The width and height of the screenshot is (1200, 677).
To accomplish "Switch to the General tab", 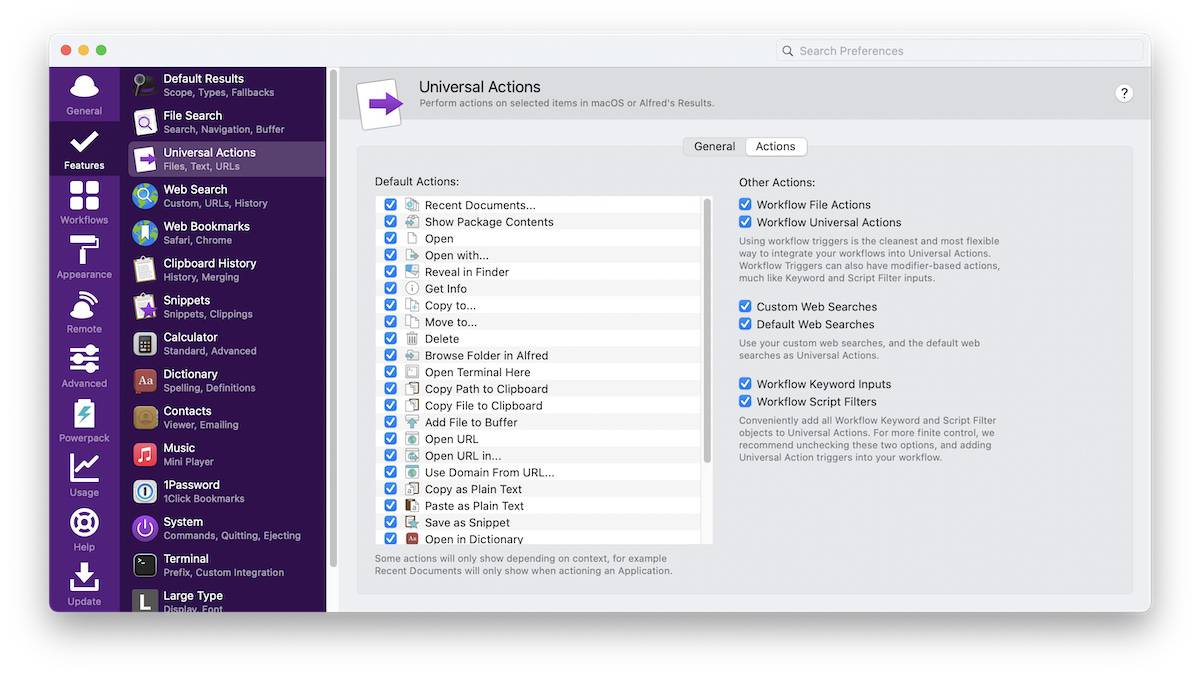I will [714, 146].
